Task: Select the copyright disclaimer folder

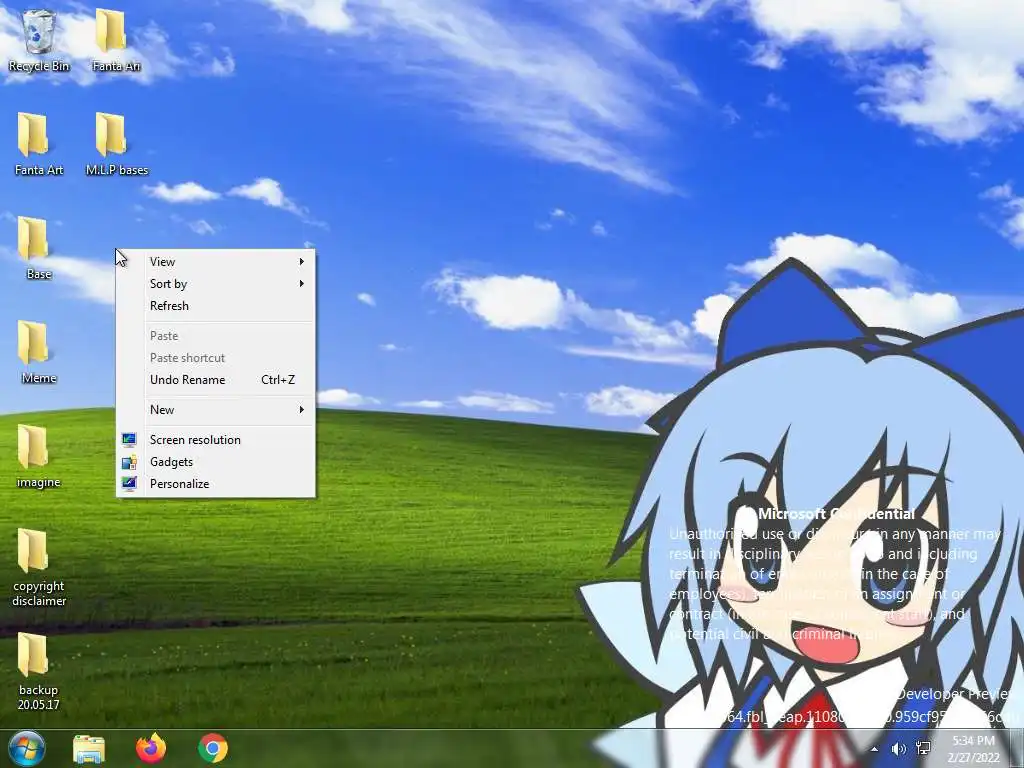Action: (39, 568)
